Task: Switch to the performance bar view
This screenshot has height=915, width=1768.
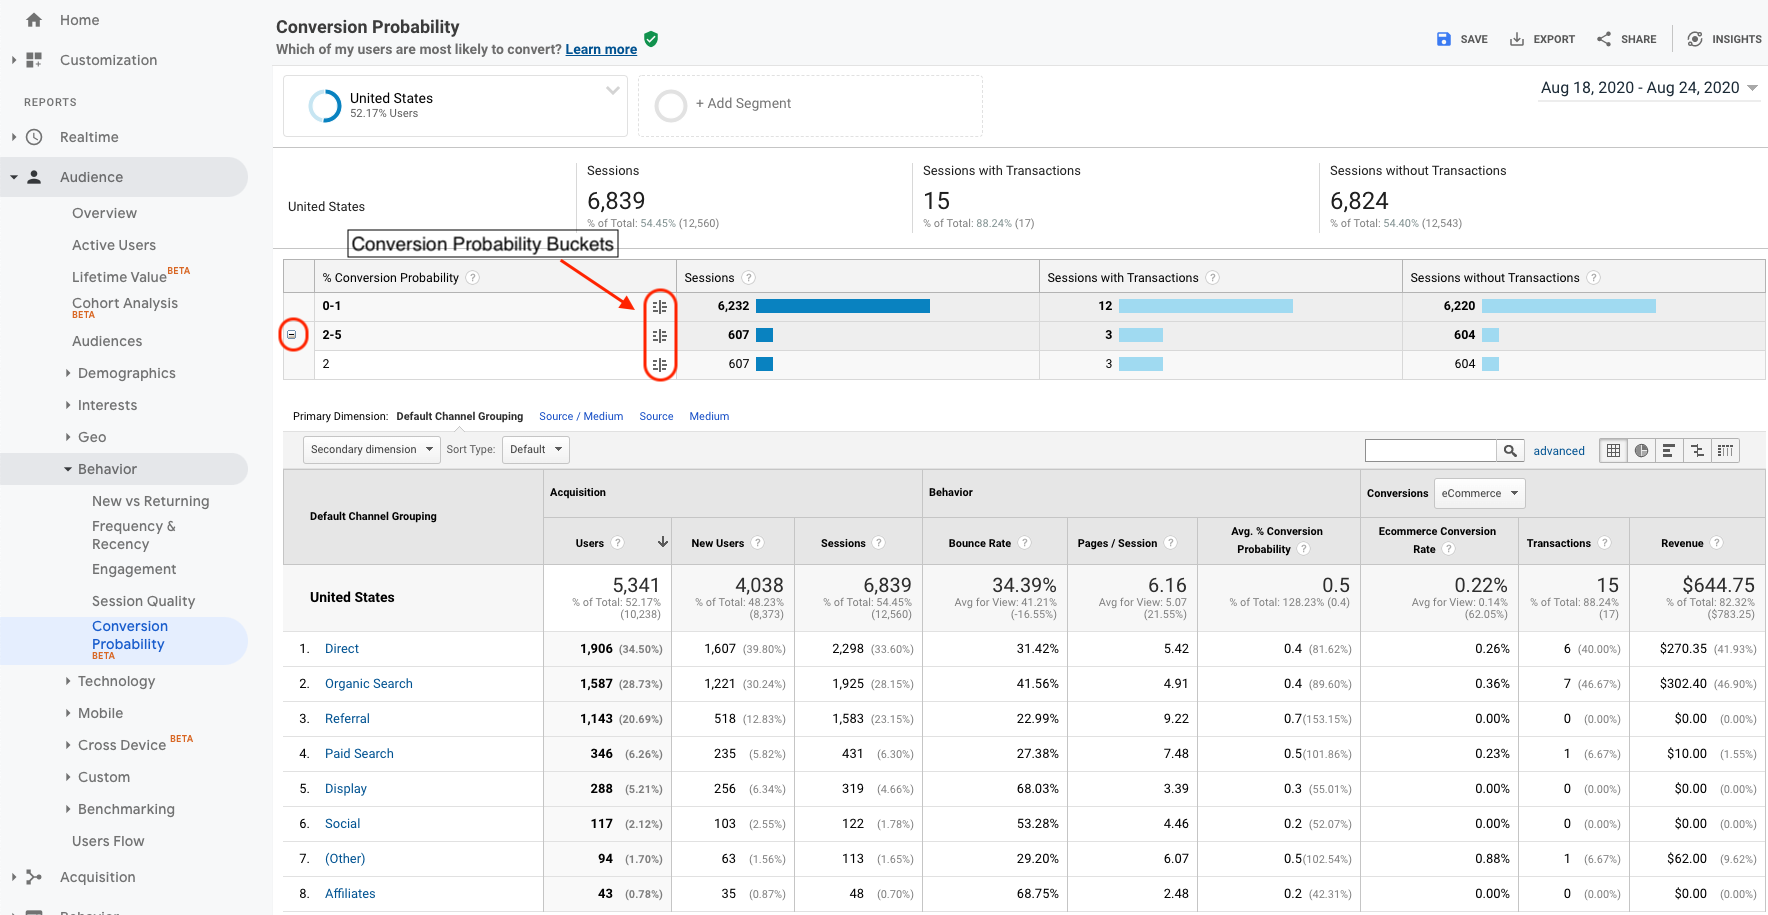Action: pos(1668,450)
